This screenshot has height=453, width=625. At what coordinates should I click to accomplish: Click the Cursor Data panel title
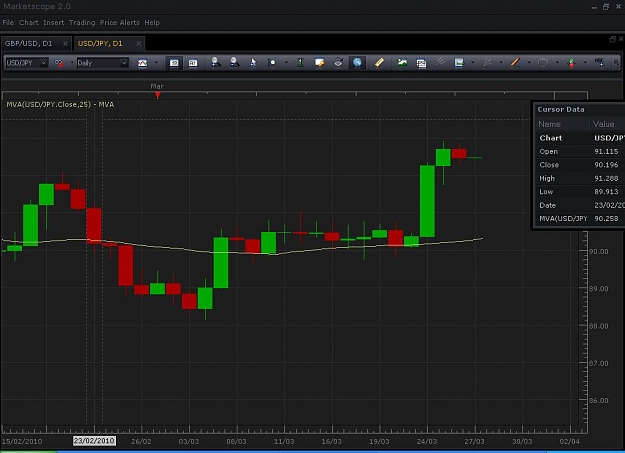[561, 109]
